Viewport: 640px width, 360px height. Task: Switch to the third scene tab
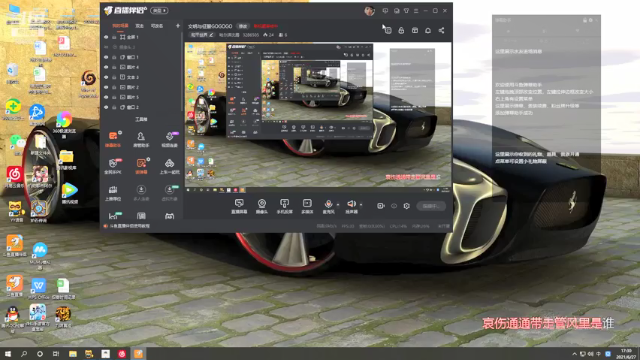point(157,26)
